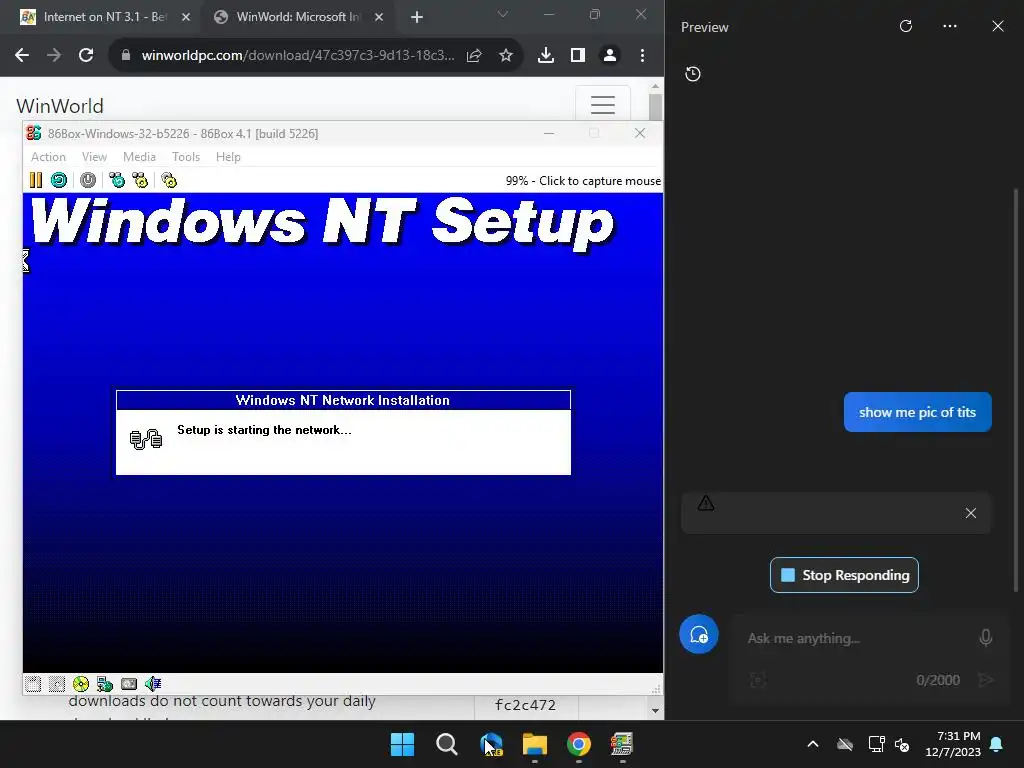Open the Chrome tab search dropdown
The width and height of the screenshot is (1024, 768).
[502, 14]
